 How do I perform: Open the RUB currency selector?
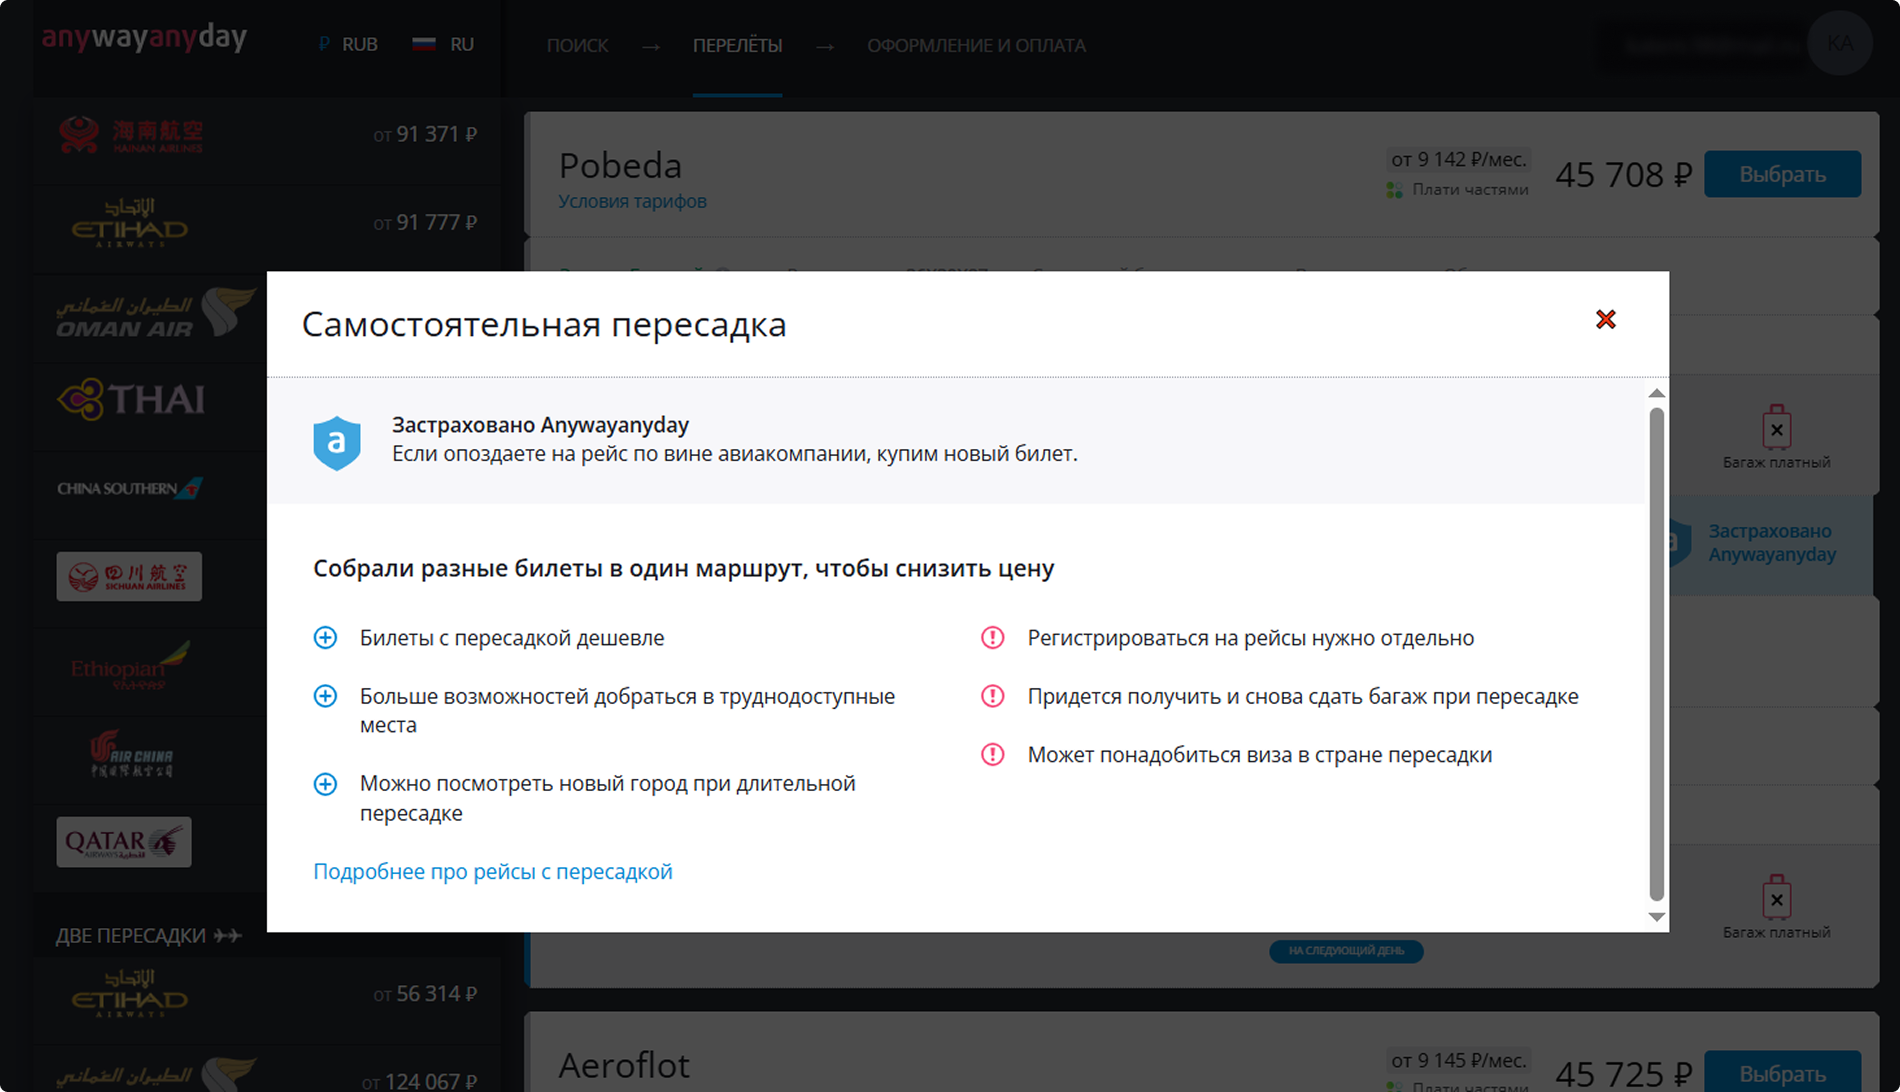point(348,44)
